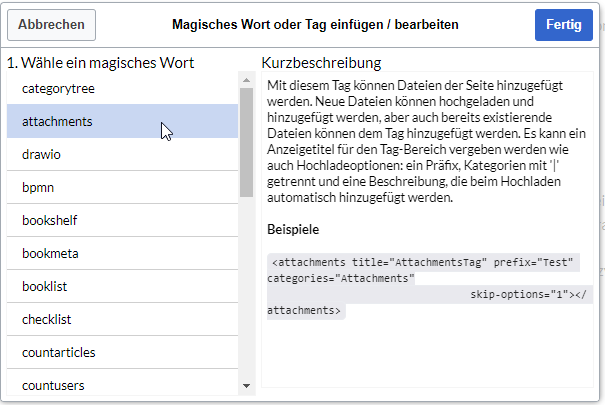The image size is (605, 405).
Task: Click the scrollbar track below the thumb
Action: tap(247, 287)
